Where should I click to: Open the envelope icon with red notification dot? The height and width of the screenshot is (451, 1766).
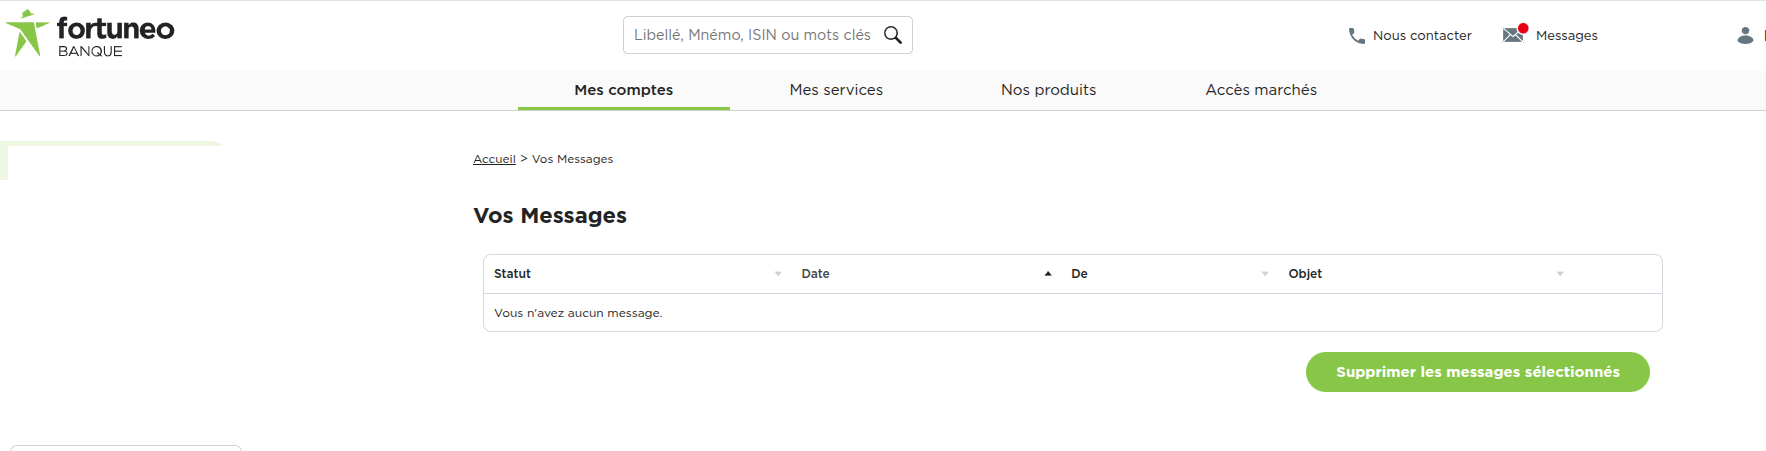(x=1514, y=34)
